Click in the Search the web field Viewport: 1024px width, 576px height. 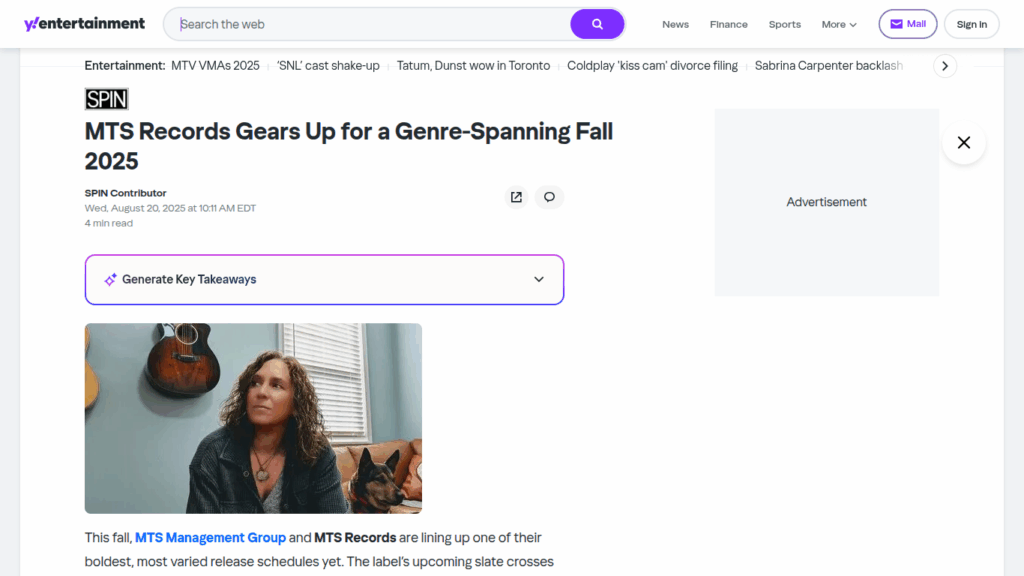(x=370, y=24)
